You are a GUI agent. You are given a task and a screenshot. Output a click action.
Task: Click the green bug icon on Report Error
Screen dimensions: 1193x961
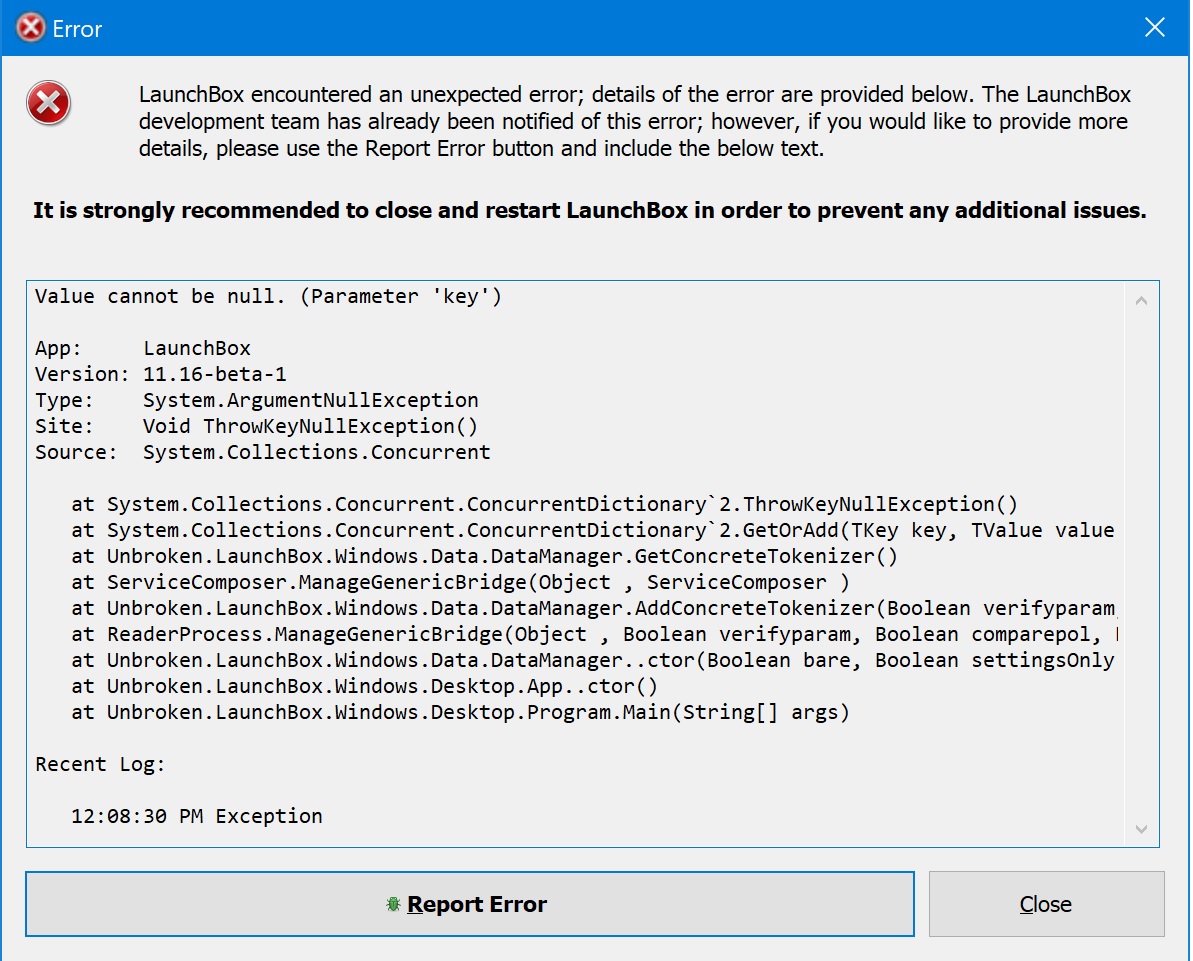tap(393, 904)
